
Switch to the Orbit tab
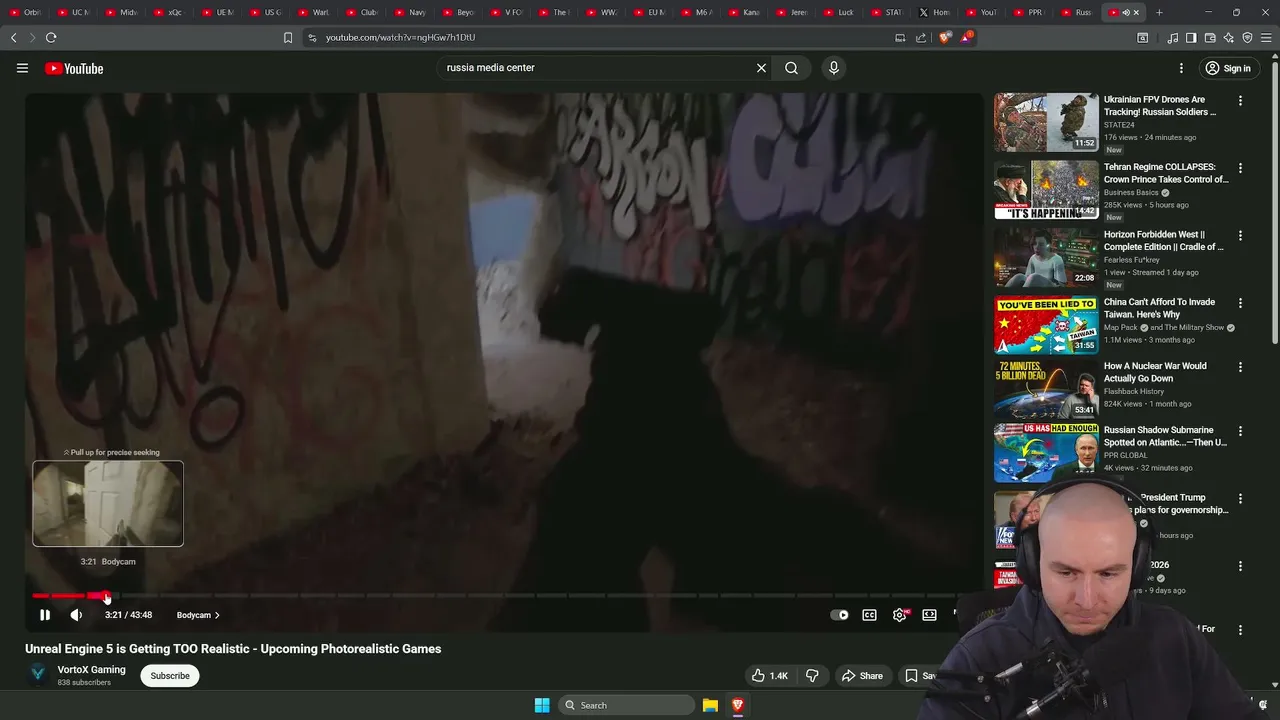25,13
